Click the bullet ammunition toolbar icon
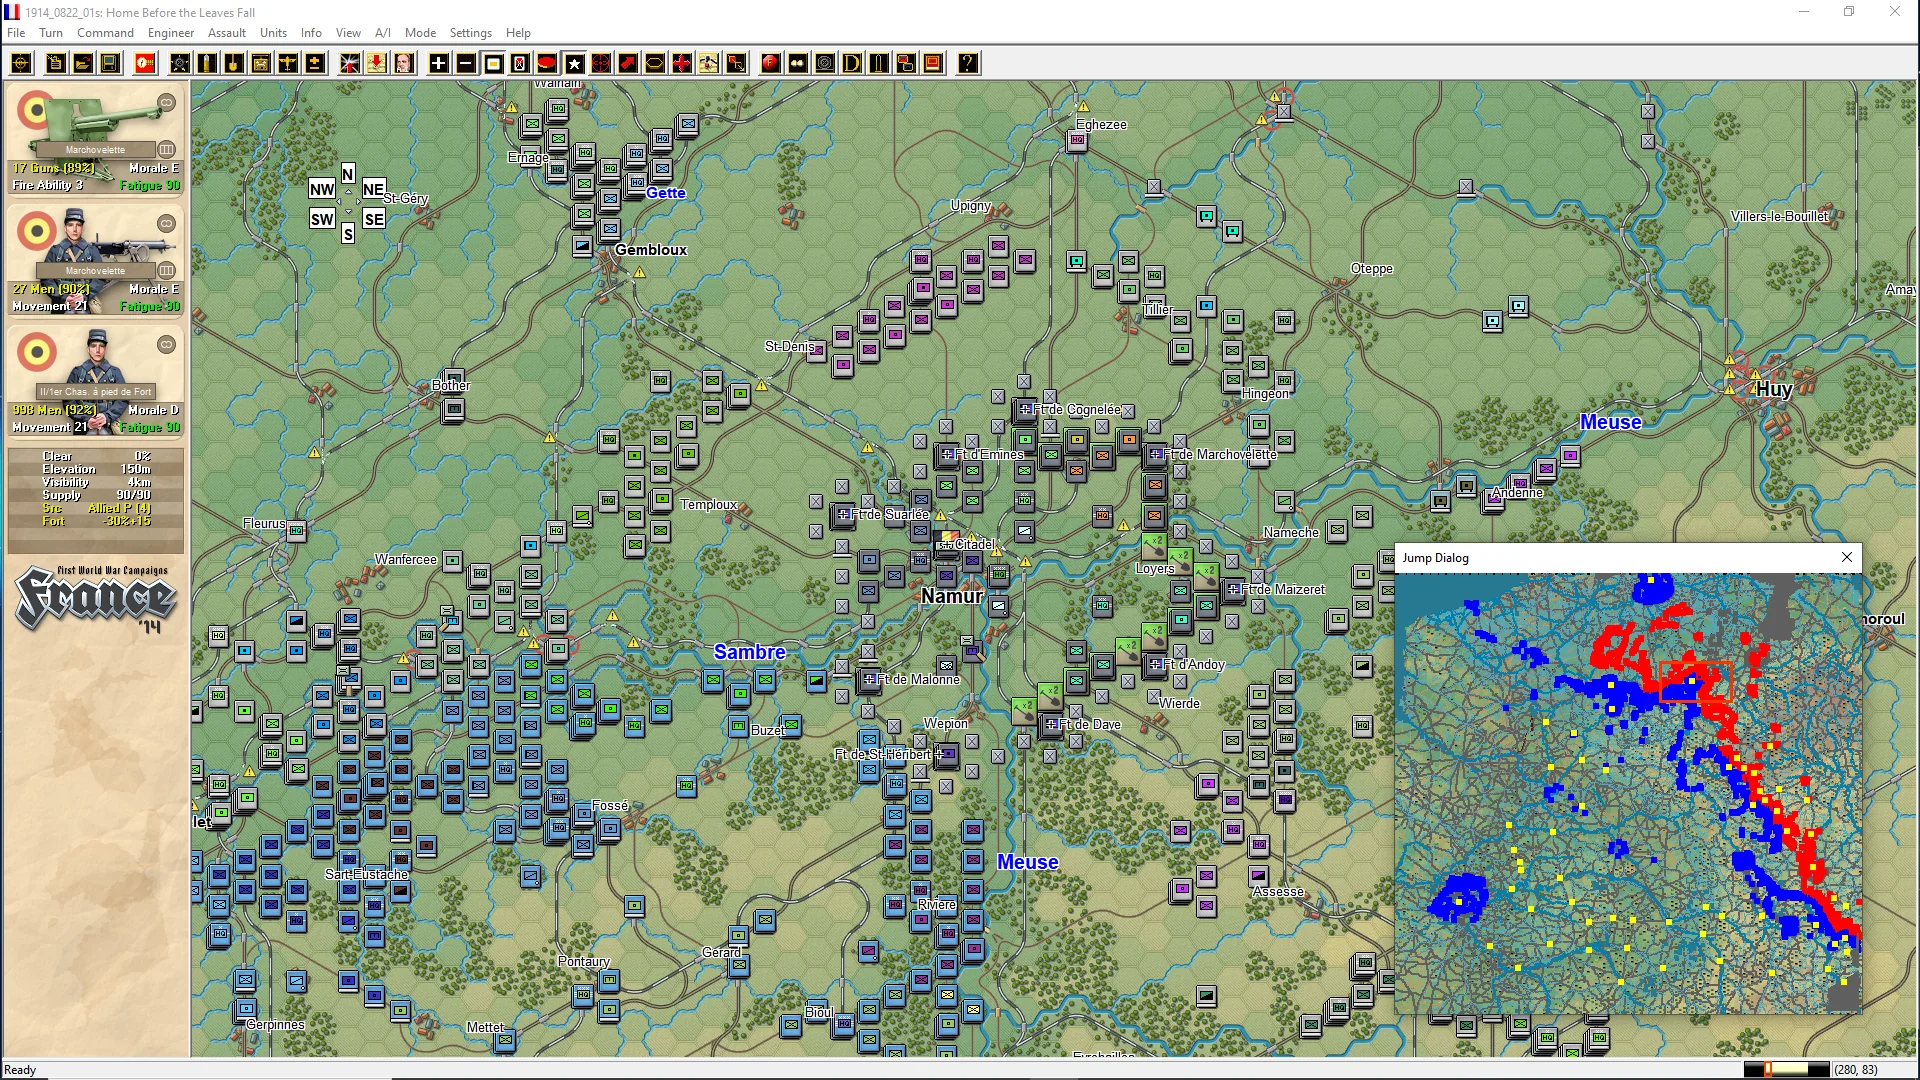 click(207, 64)
